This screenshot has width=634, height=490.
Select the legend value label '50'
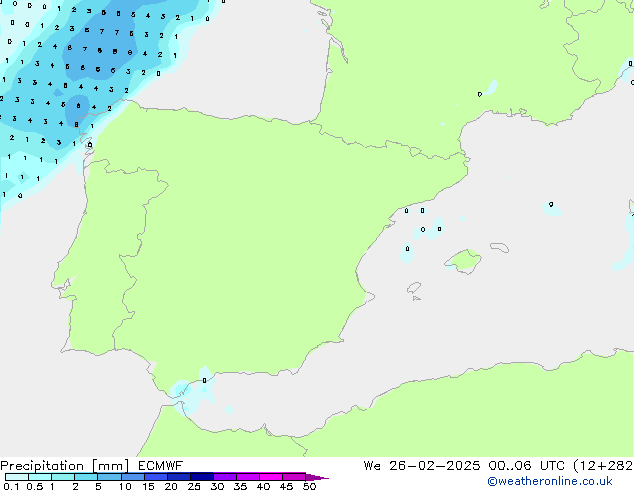pyautogui.click(x=309, y=486)
